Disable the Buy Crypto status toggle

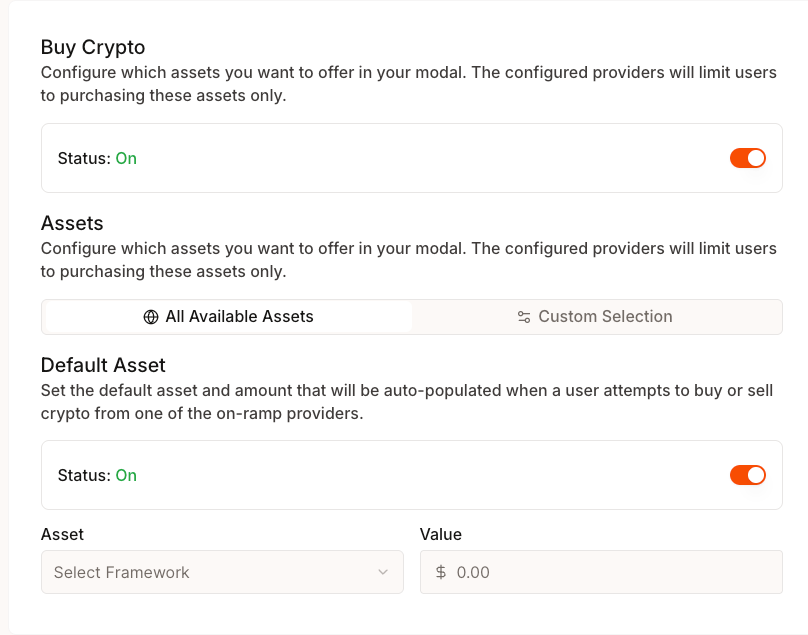747,157
